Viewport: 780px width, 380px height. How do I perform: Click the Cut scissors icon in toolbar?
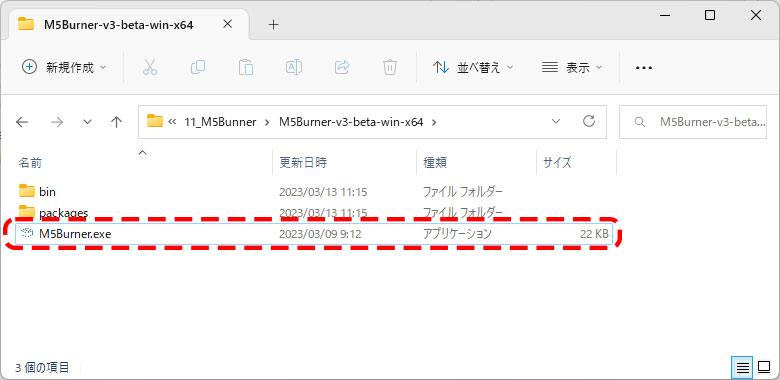click(150, 67)
